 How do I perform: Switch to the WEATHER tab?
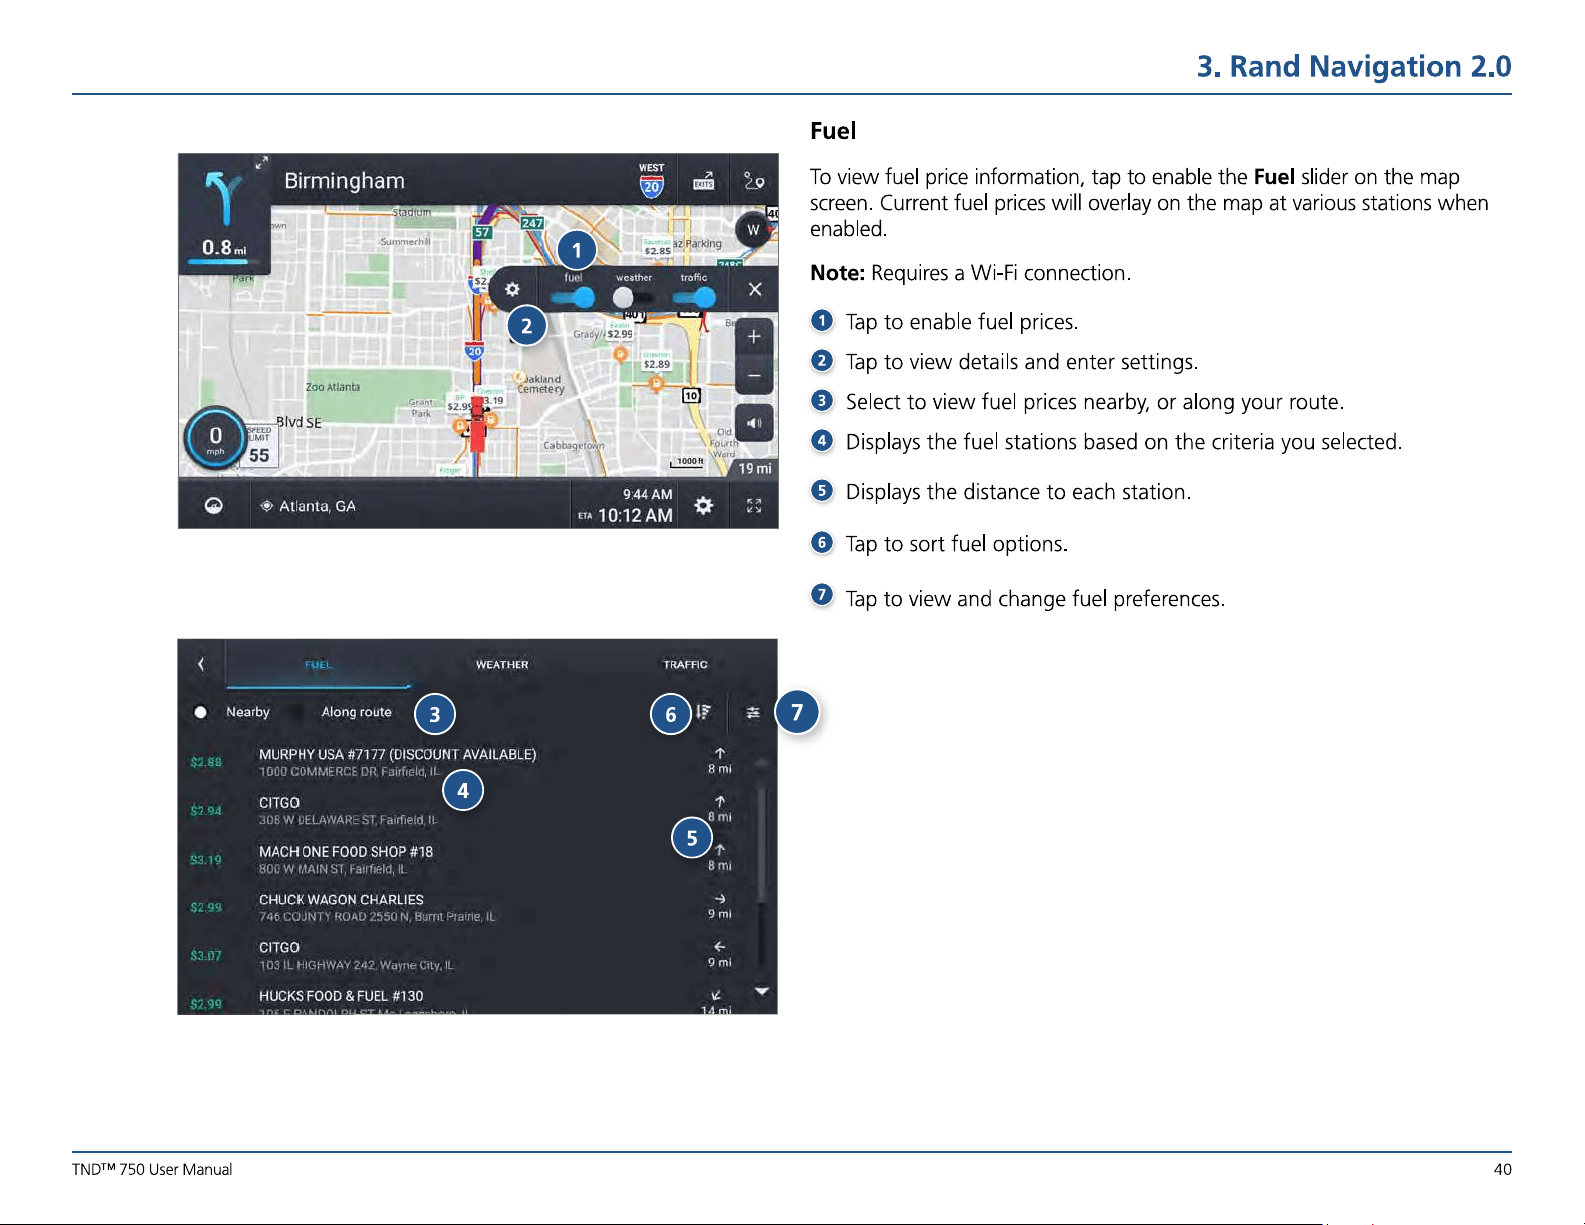[x=502, y=665]
